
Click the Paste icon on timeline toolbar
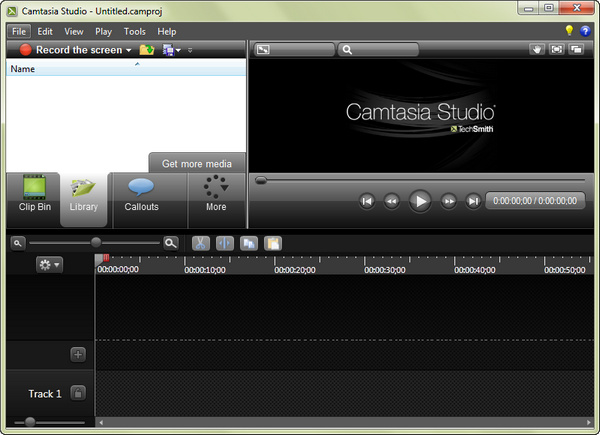click(x=273, y=242)
